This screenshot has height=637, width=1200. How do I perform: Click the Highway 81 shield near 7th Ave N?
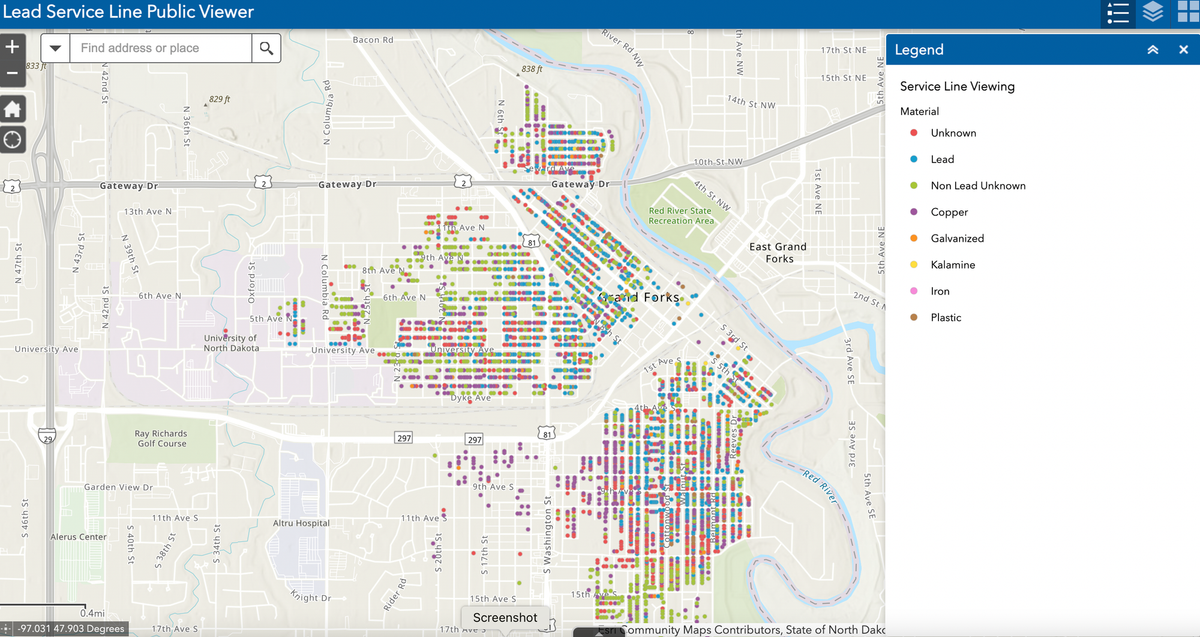point(533,241)
